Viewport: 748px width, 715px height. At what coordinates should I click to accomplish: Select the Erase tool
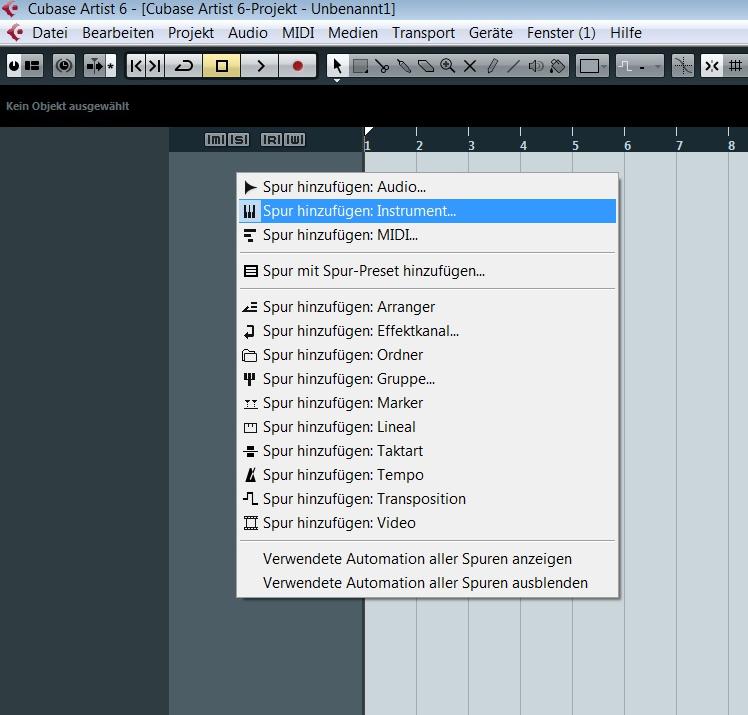coord(426,66)
